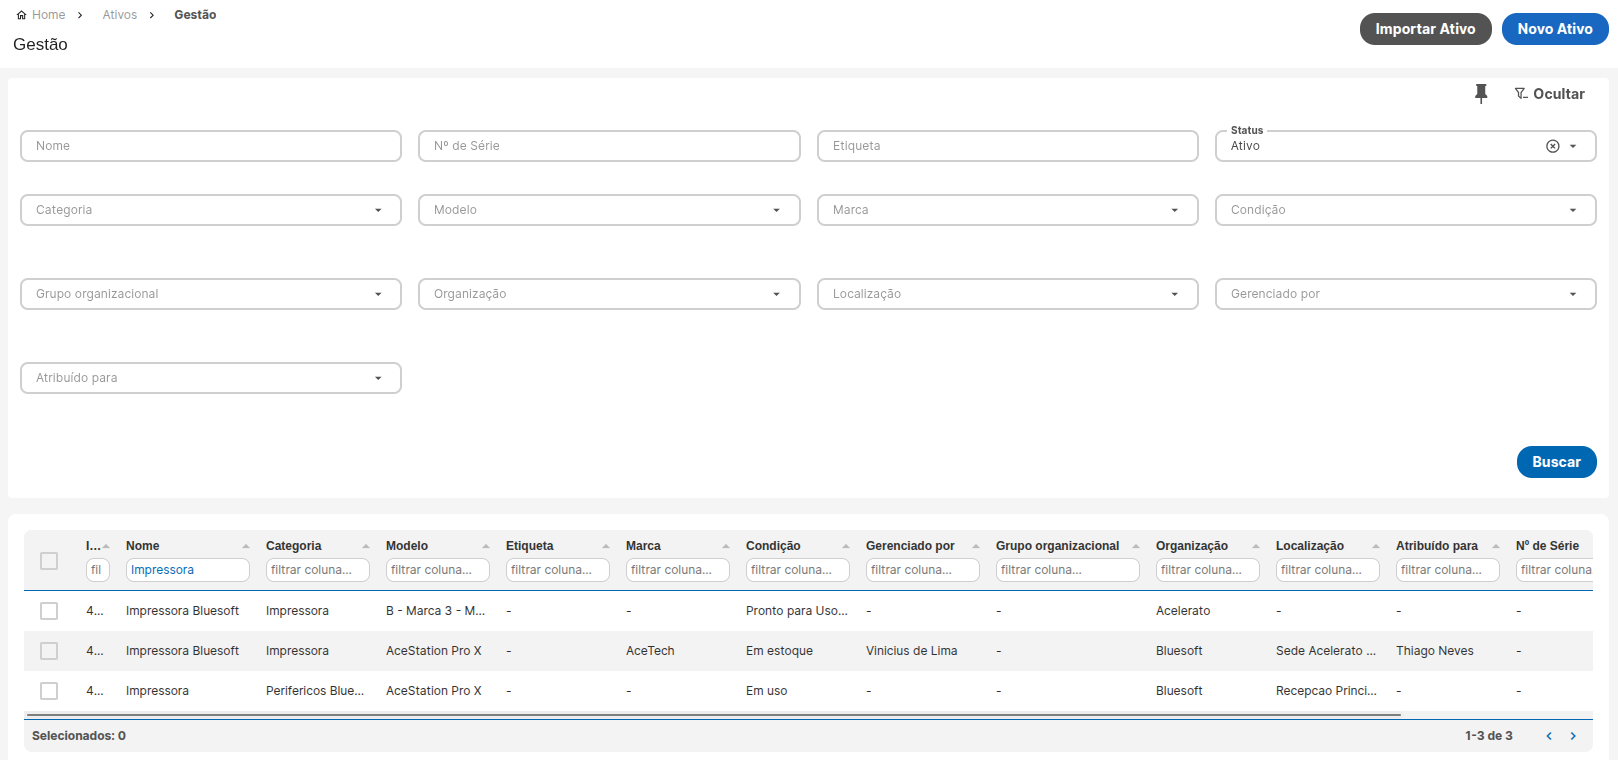The image size is (1618, 760).
Task: Sort by the Atribuído para column arrow
Action: tap(1496, 546)
